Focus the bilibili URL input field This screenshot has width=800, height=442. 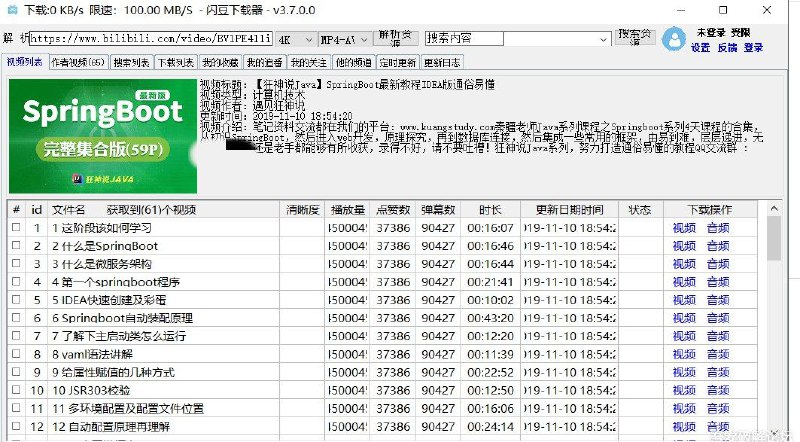(x=151, y=39)
